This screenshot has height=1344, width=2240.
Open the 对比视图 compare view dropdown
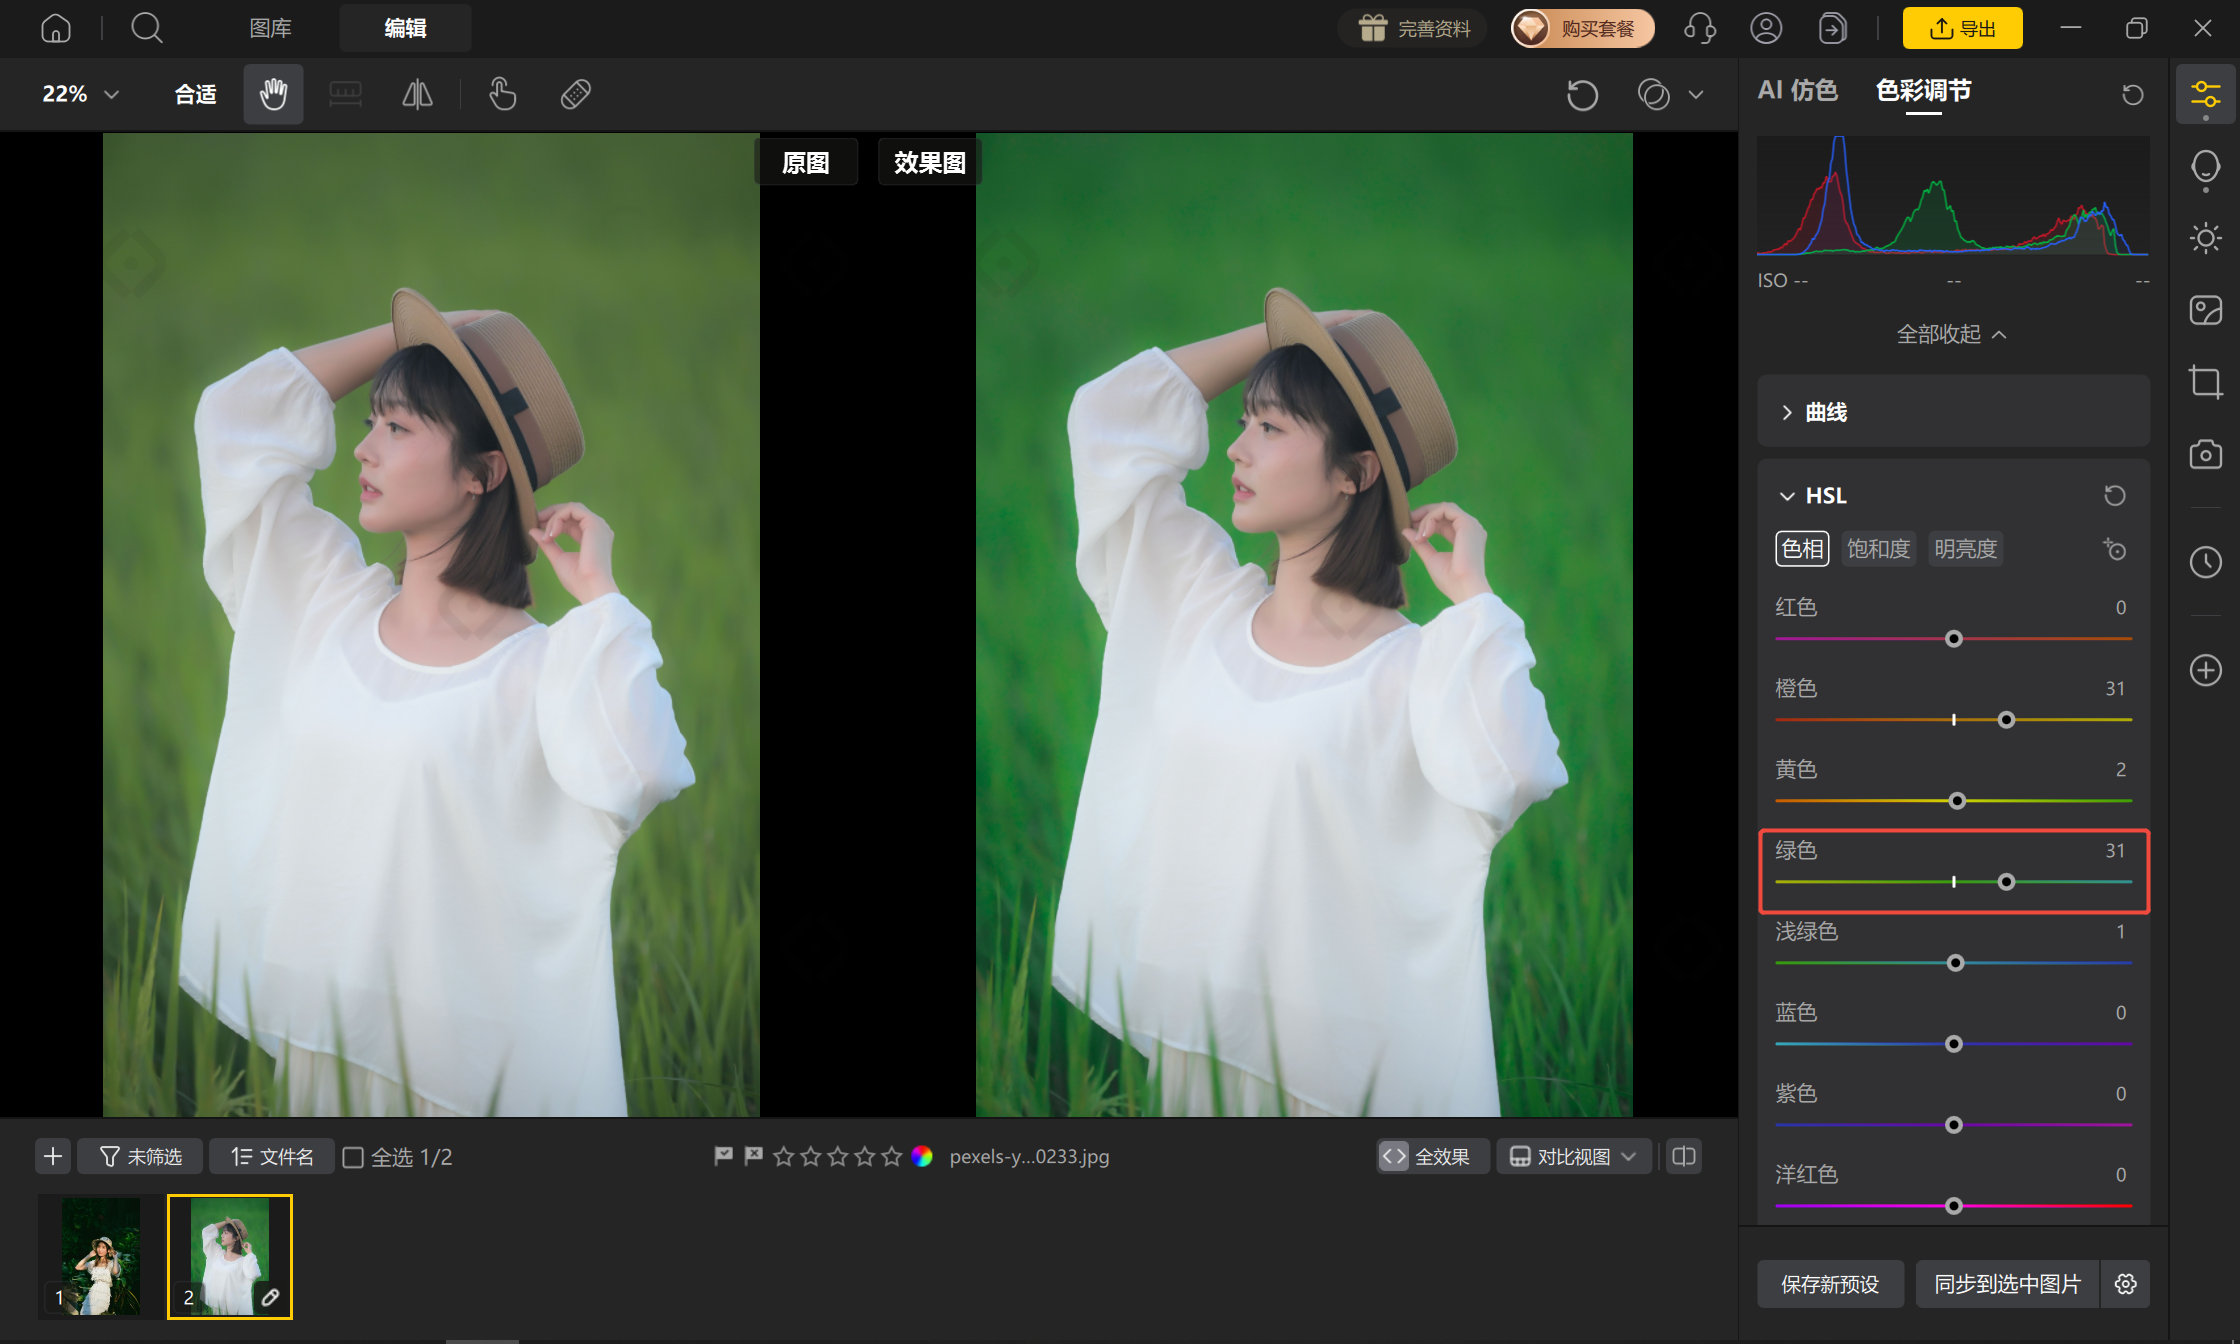click(1573, 1156)
